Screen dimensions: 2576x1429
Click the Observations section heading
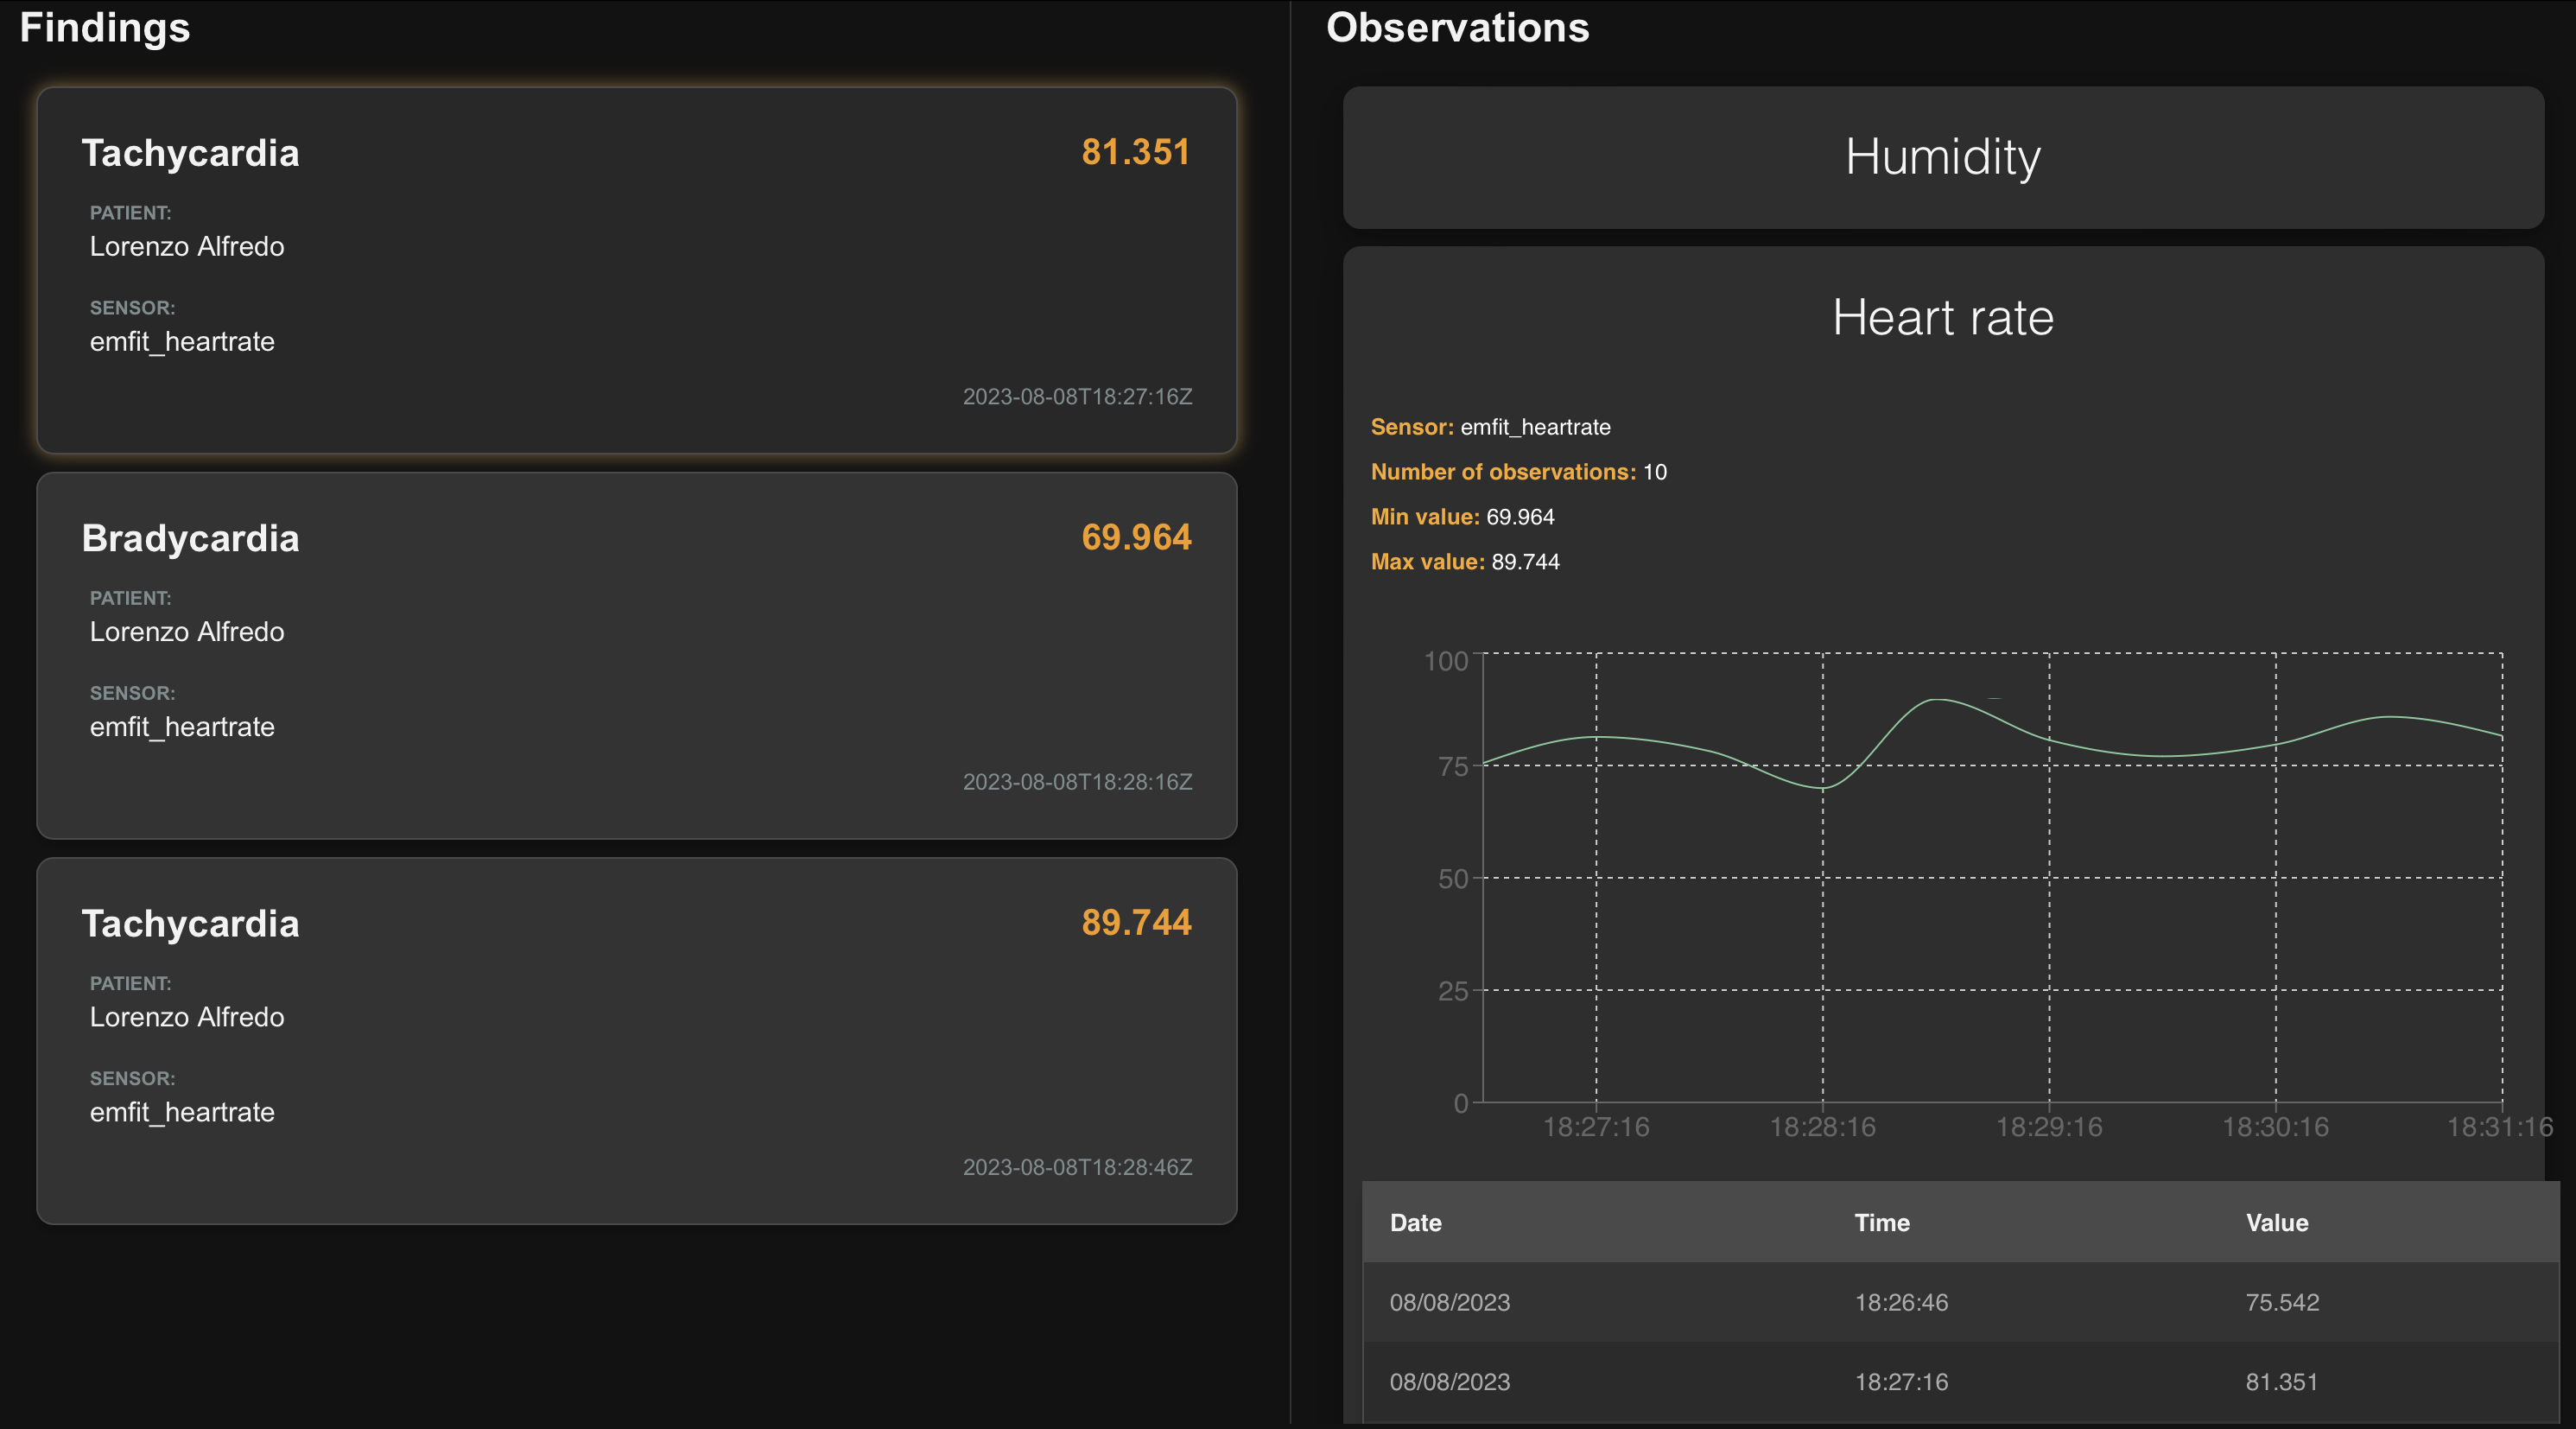tap(1457, 27)
